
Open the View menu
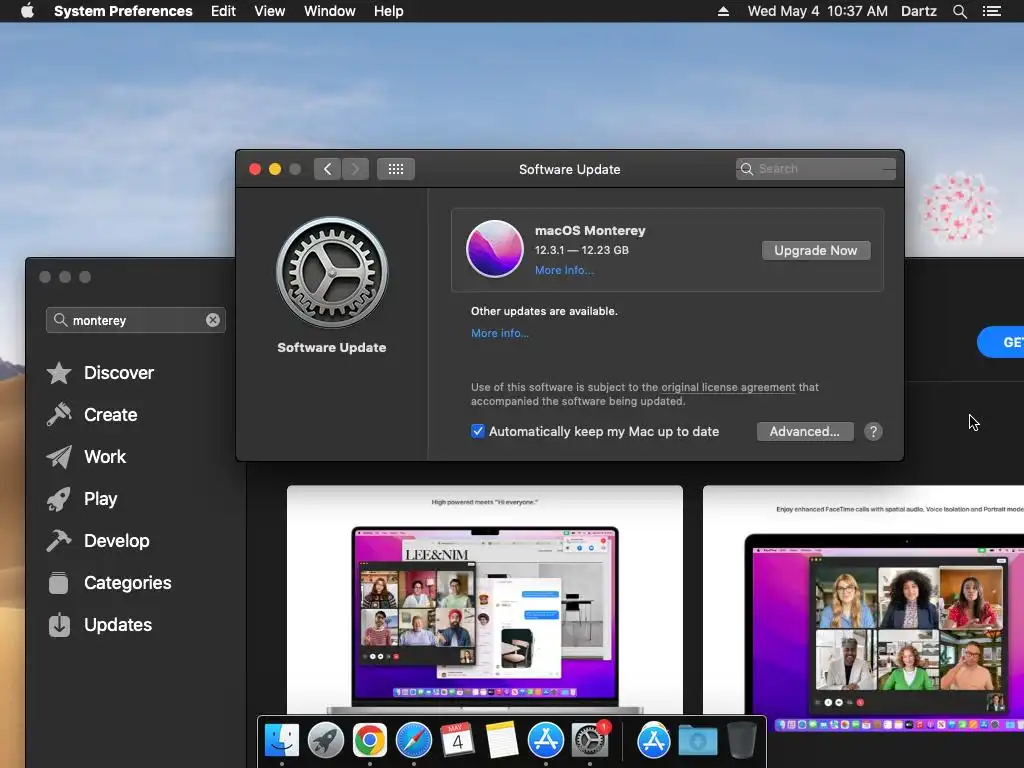pos(270,11)
